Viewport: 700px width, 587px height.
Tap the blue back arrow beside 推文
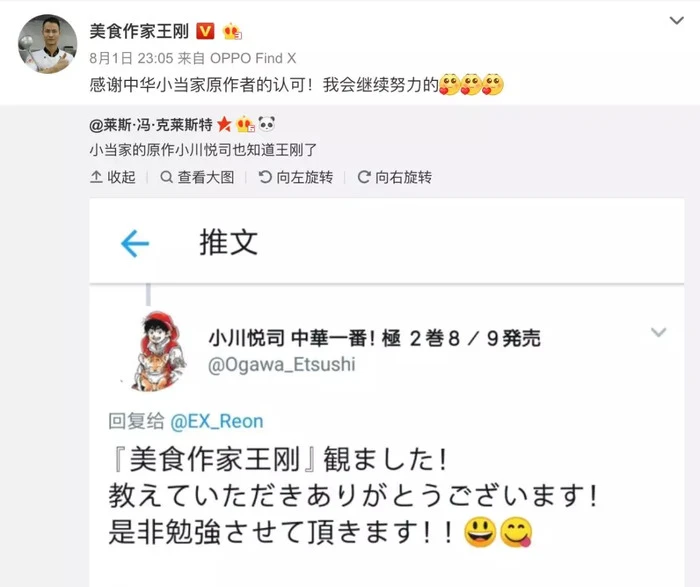(x=134, y=243)
